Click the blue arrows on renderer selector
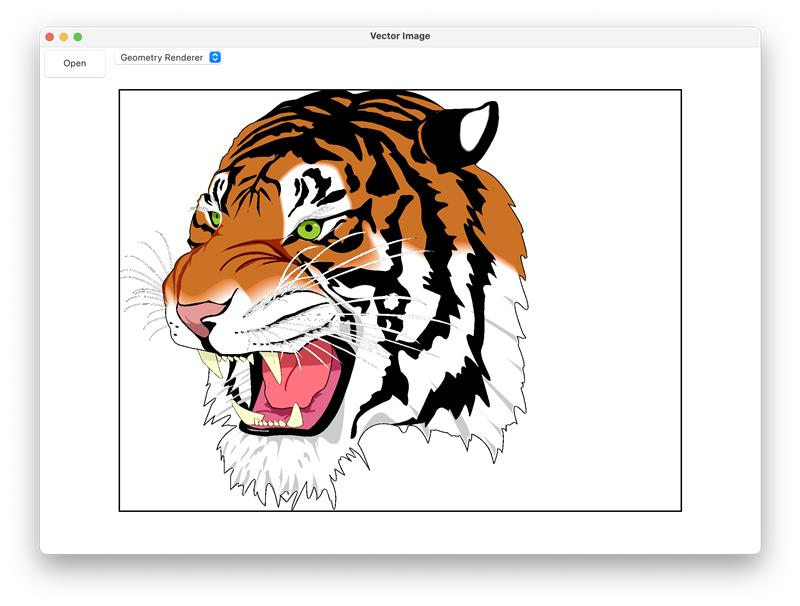Screen dimensions: 800x606 click(x=215, y=58)
